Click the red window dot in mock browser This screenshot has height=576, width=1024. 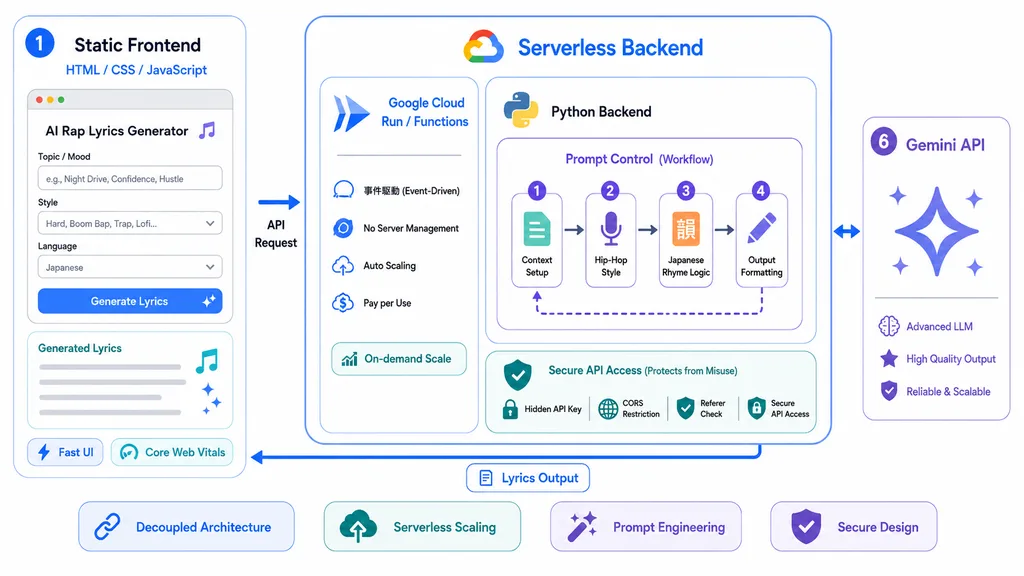pos(39,100)
